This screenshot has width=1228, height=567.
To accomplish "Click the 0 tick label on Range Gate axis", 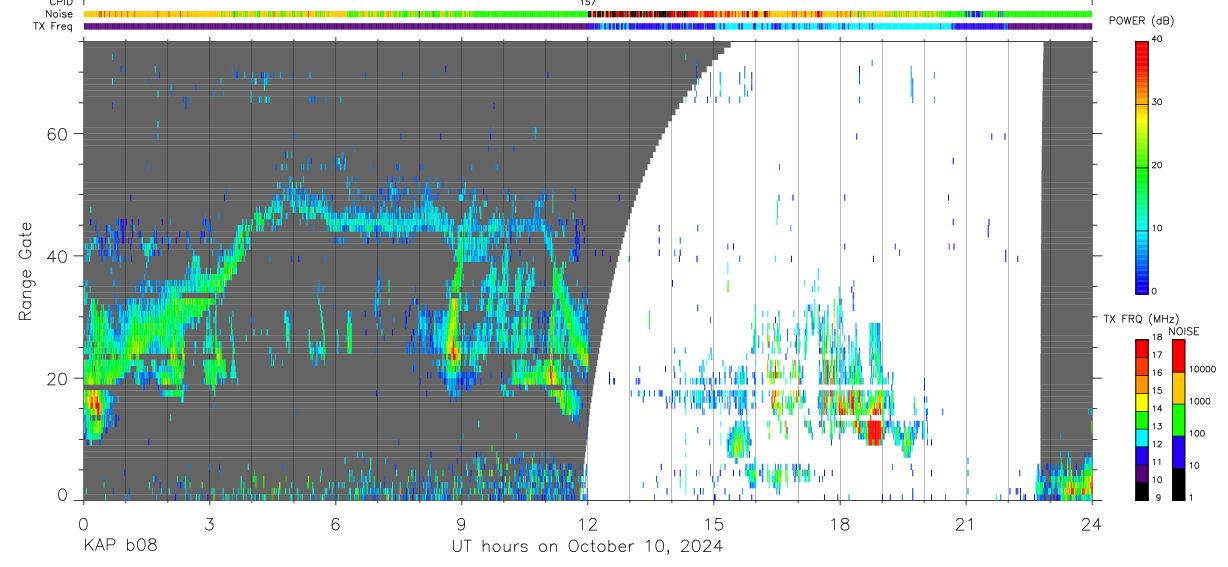I will tap(63, 495).
